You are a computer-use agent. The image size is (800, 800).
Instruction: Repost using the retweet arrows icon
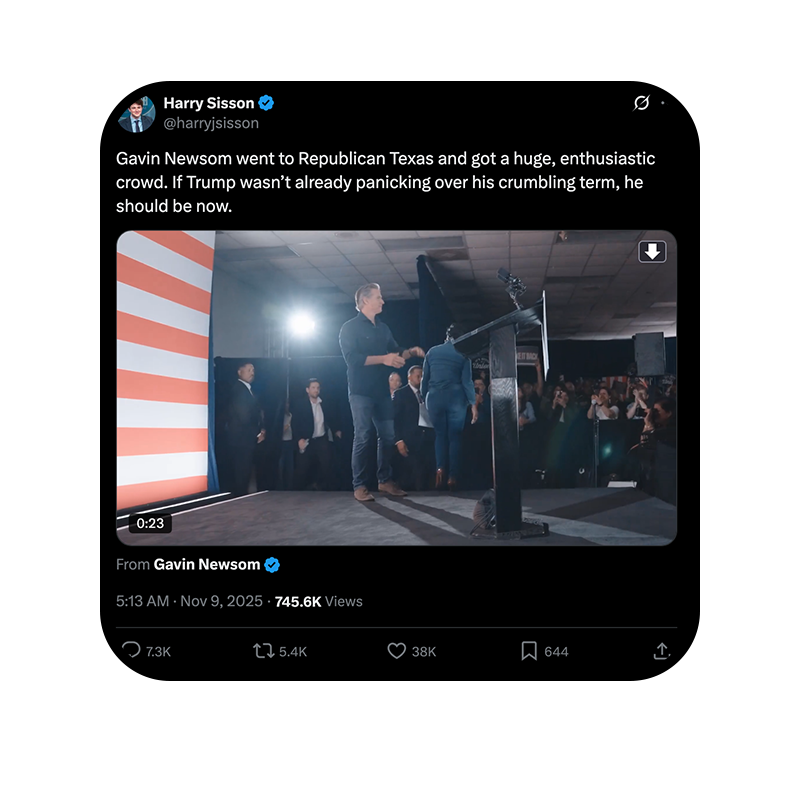tap(263, 651)
